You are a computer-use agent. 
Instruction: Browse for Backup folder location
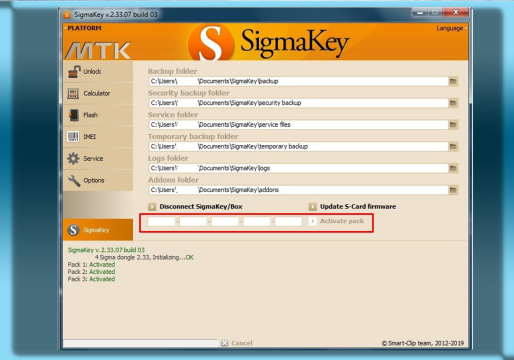point(453,81)
